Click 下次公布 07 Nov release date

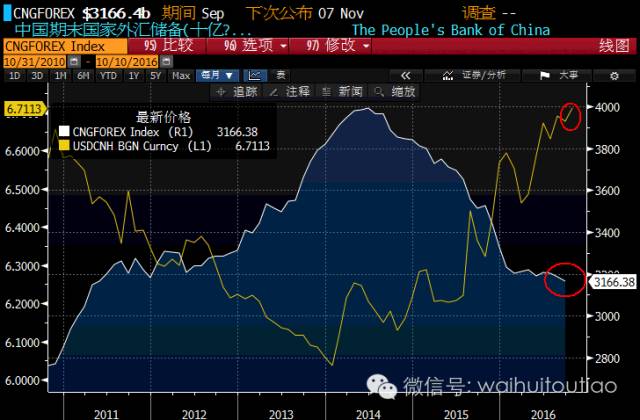304,13
